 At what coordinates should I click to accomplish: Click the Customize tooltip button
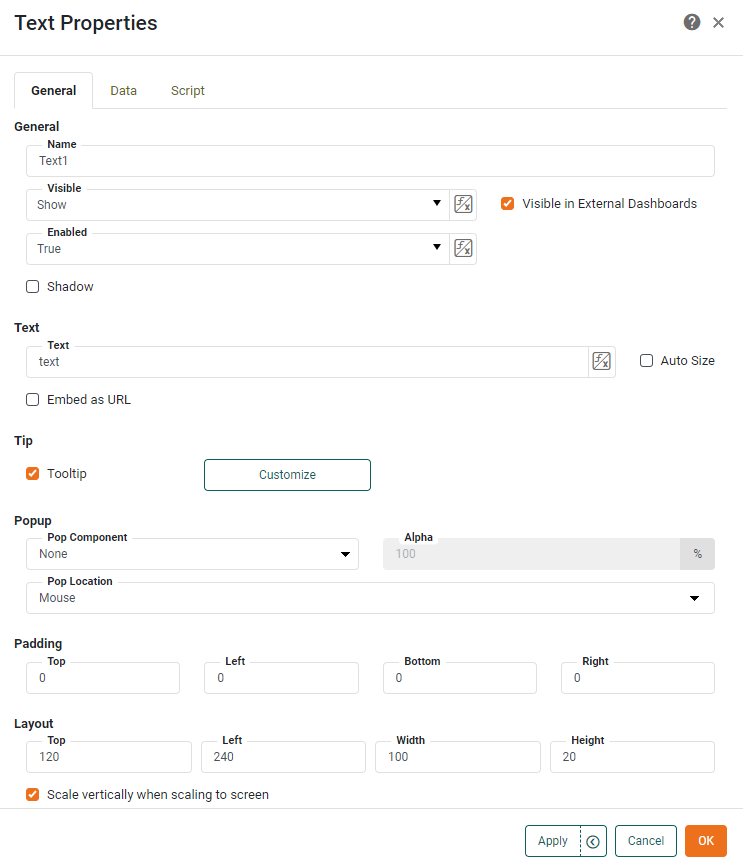pos(287,475)
